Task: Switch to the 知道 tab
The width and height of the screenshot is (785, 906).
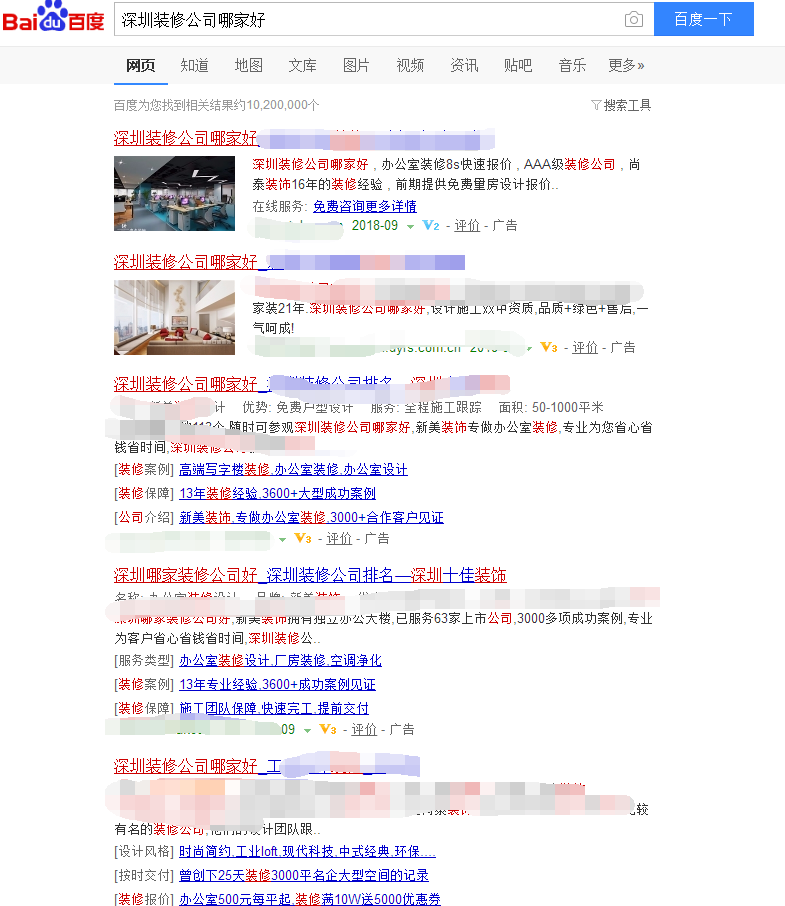Action: [194, 65]
